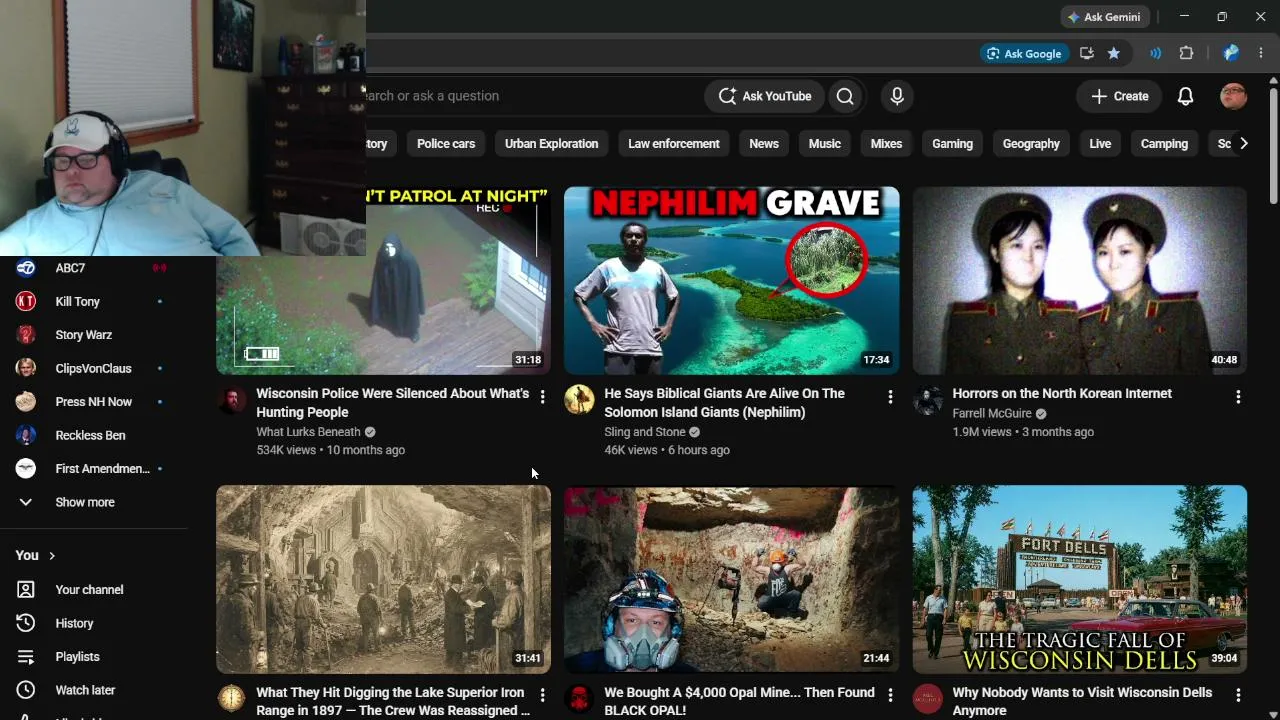Select the Gaming filter chip
The image size is (1280, 720).
click(952, 144)
